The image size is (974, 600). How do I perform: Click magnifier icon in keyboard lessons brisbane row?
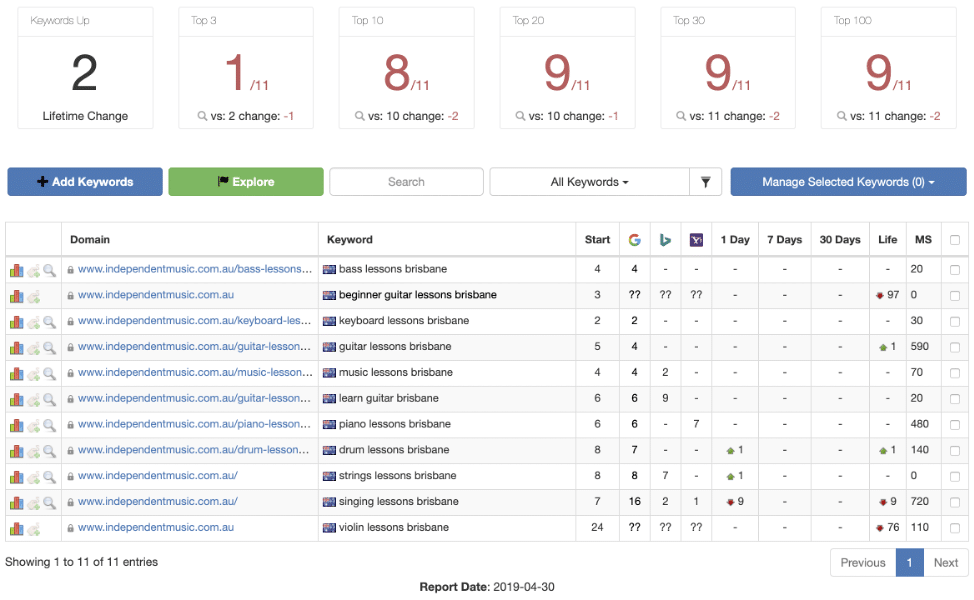[x=49, y=322]
